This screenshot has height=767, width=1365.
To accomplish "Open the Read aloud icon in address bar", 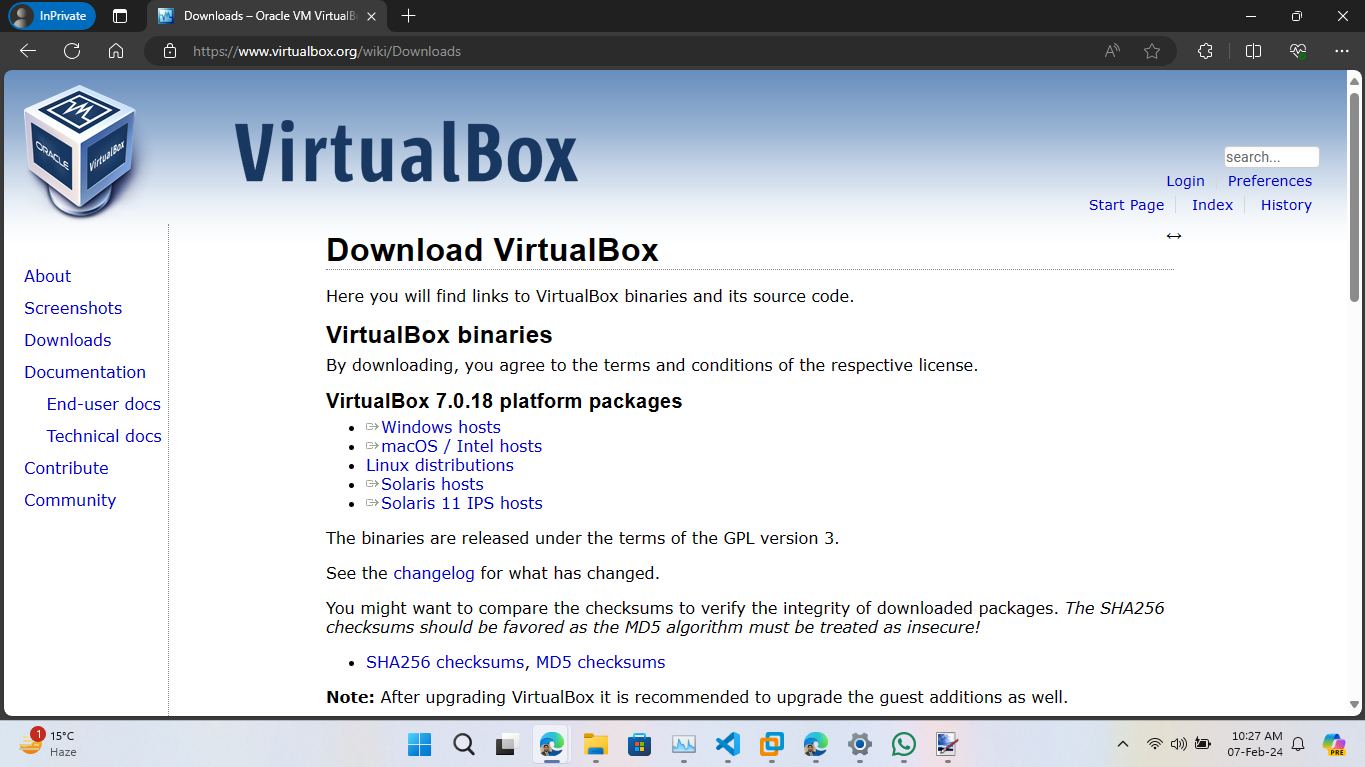I will pyautogui.click(x=1112, y=51).
